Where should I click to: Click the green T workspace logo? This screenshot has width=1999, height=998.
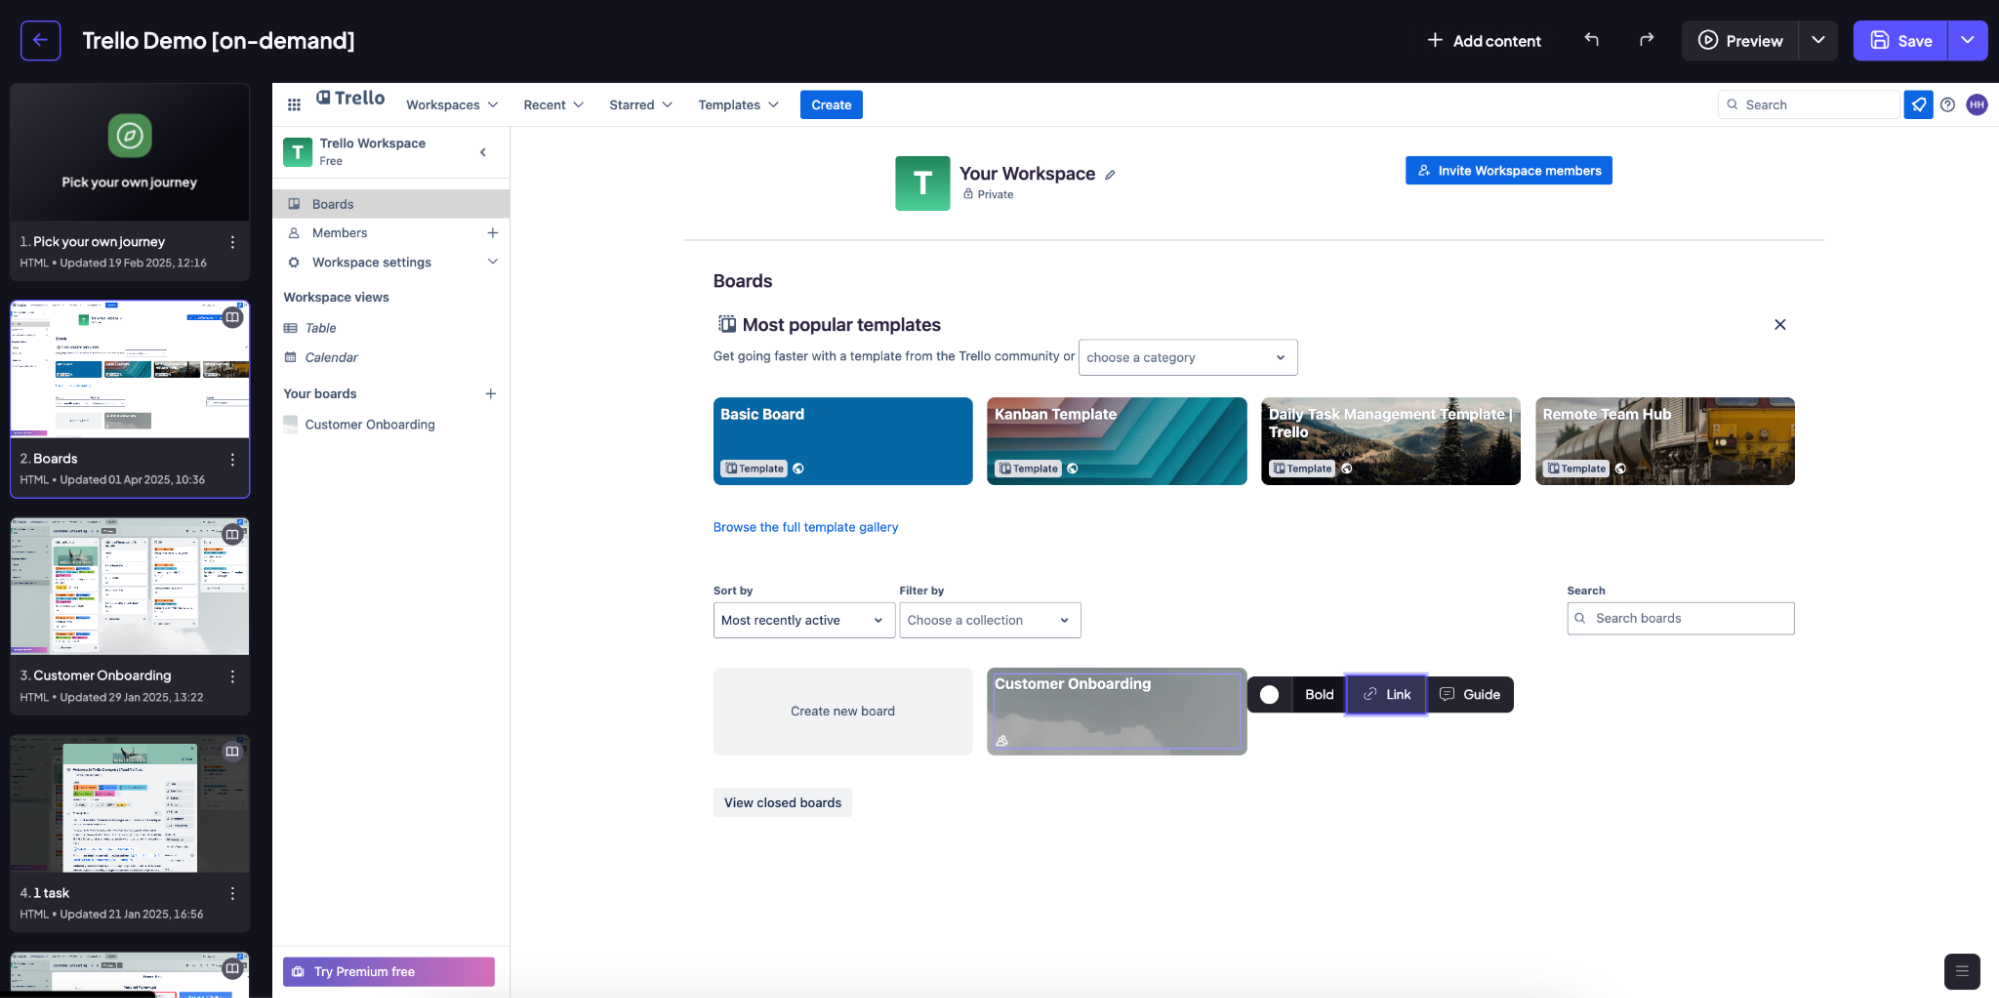[922, 183]
